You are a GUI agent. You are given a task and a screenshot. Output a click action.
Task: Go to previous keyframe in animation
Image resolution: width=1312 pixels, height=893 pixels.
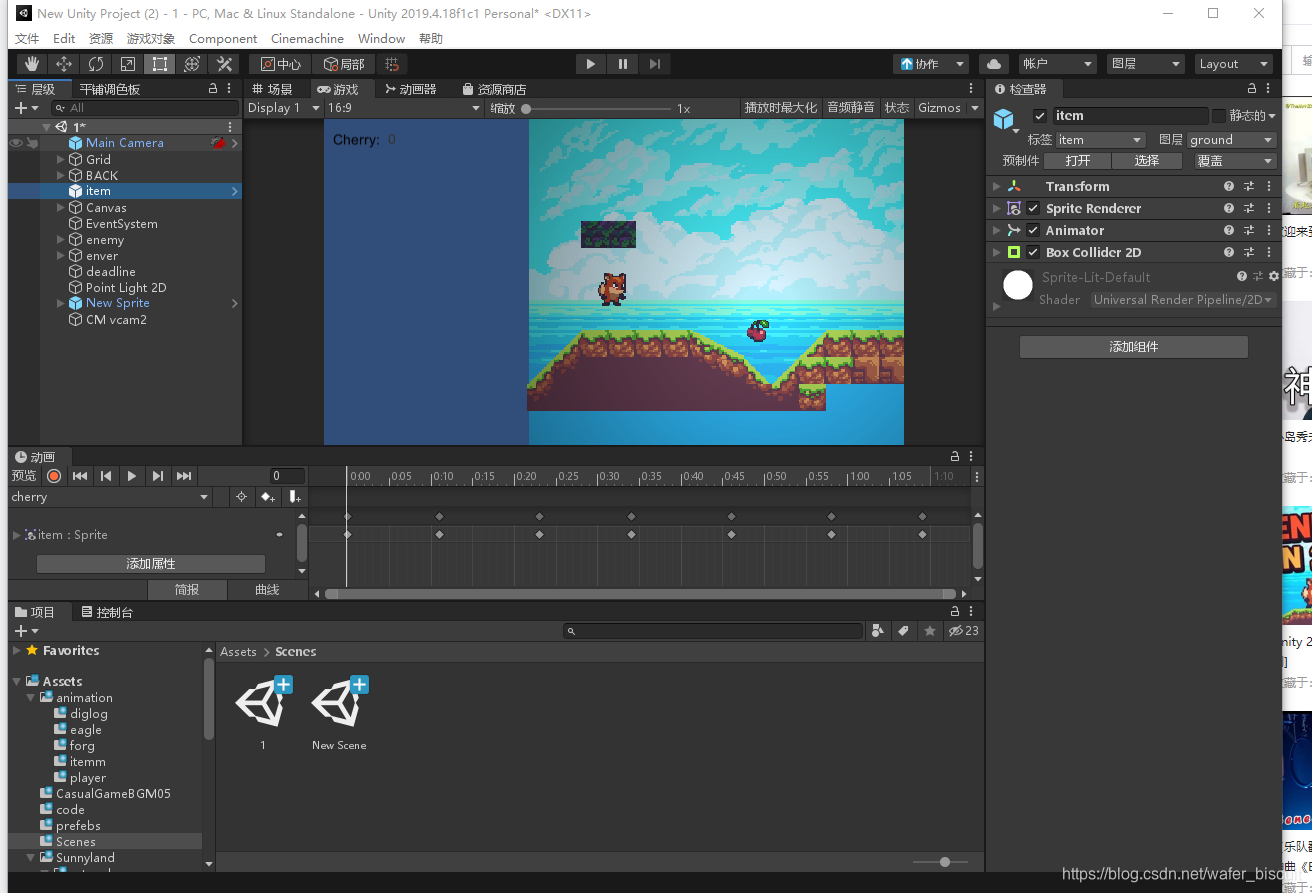coord(106,476)
